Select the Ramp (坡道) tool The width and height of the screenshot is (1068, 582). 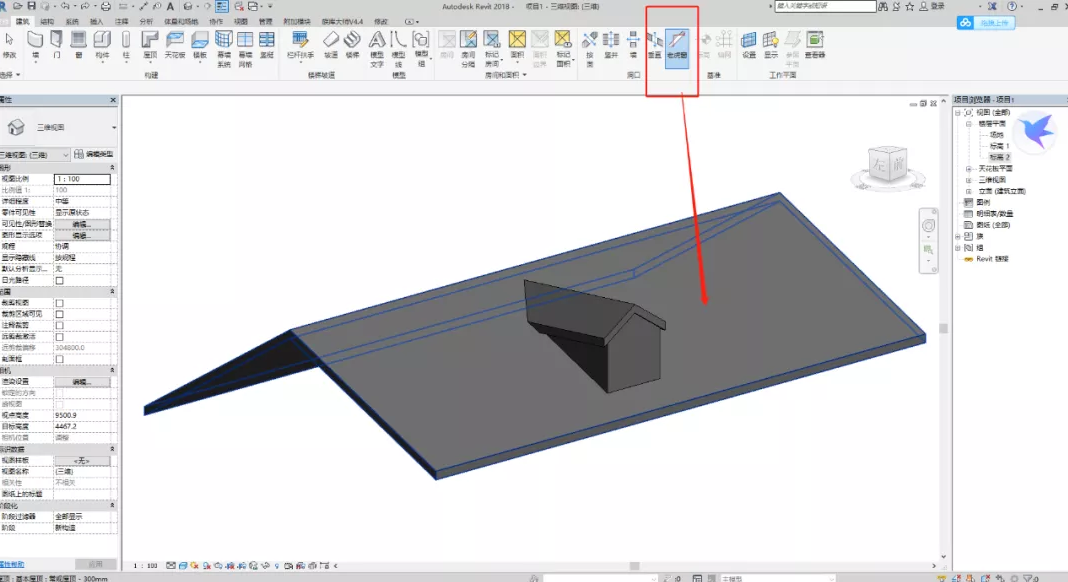click(330, 45)
